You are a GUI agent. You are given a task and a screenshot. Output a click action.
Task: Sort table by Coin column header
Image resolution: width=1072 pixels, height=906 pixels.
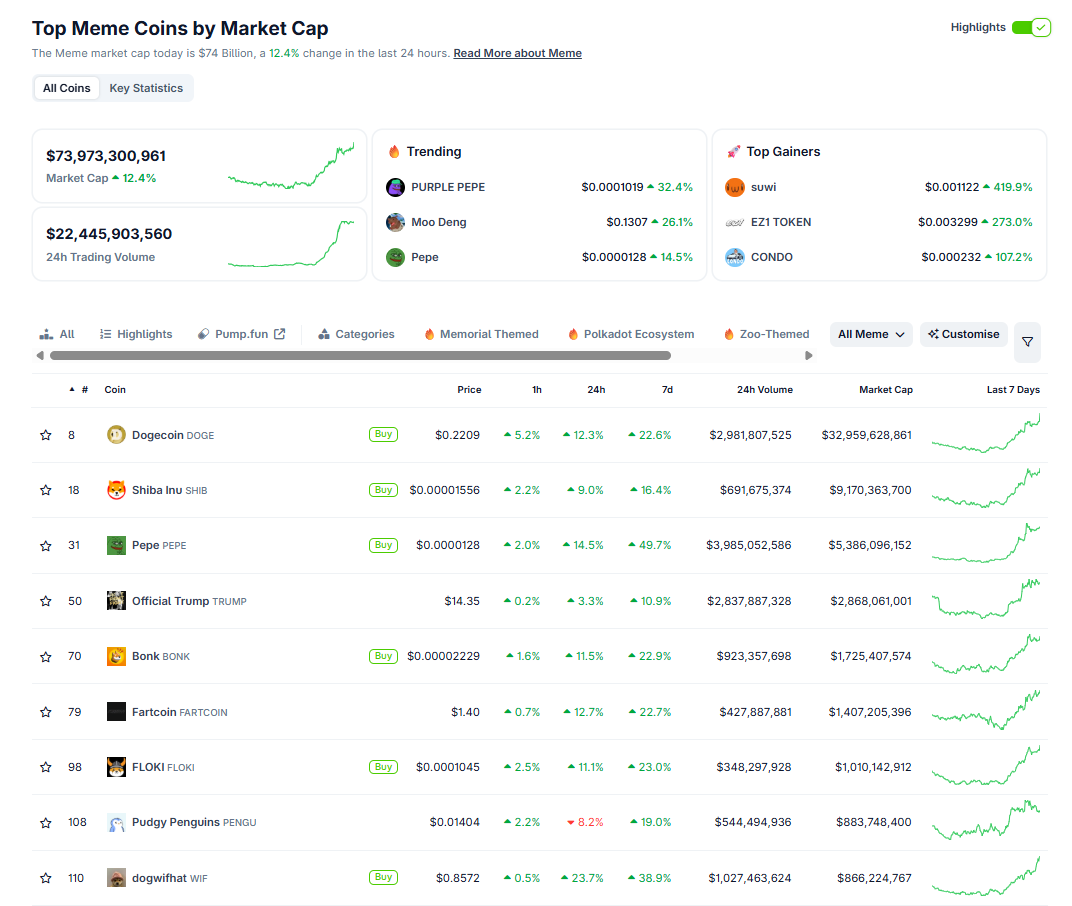coord(115,390)
